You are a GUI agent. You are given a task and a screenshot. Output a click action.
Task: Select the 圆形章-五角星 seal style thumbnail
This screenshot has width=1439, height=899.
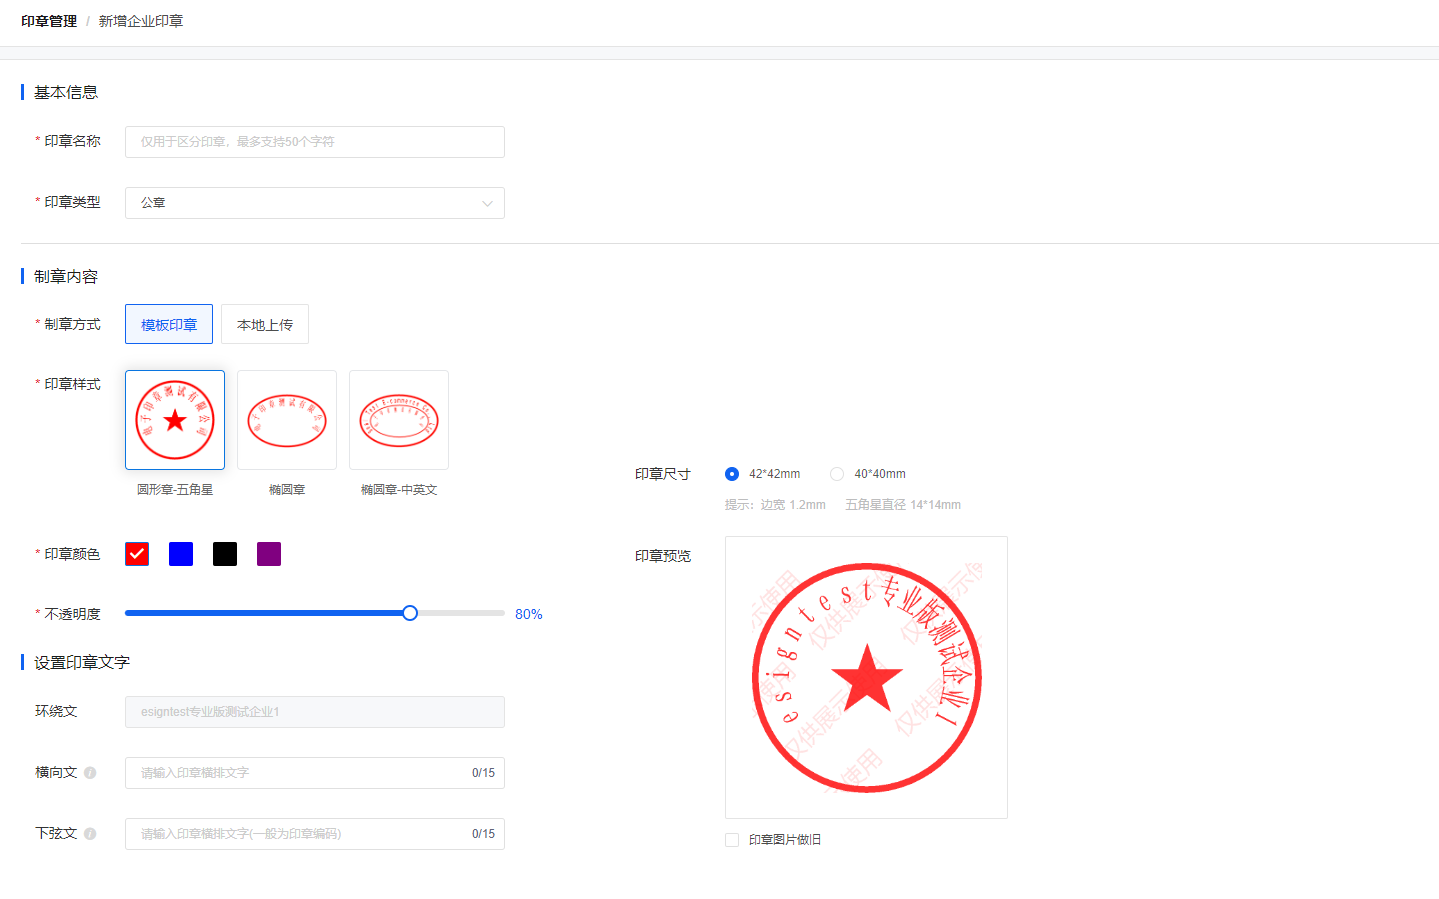click(x=175, y=420)
